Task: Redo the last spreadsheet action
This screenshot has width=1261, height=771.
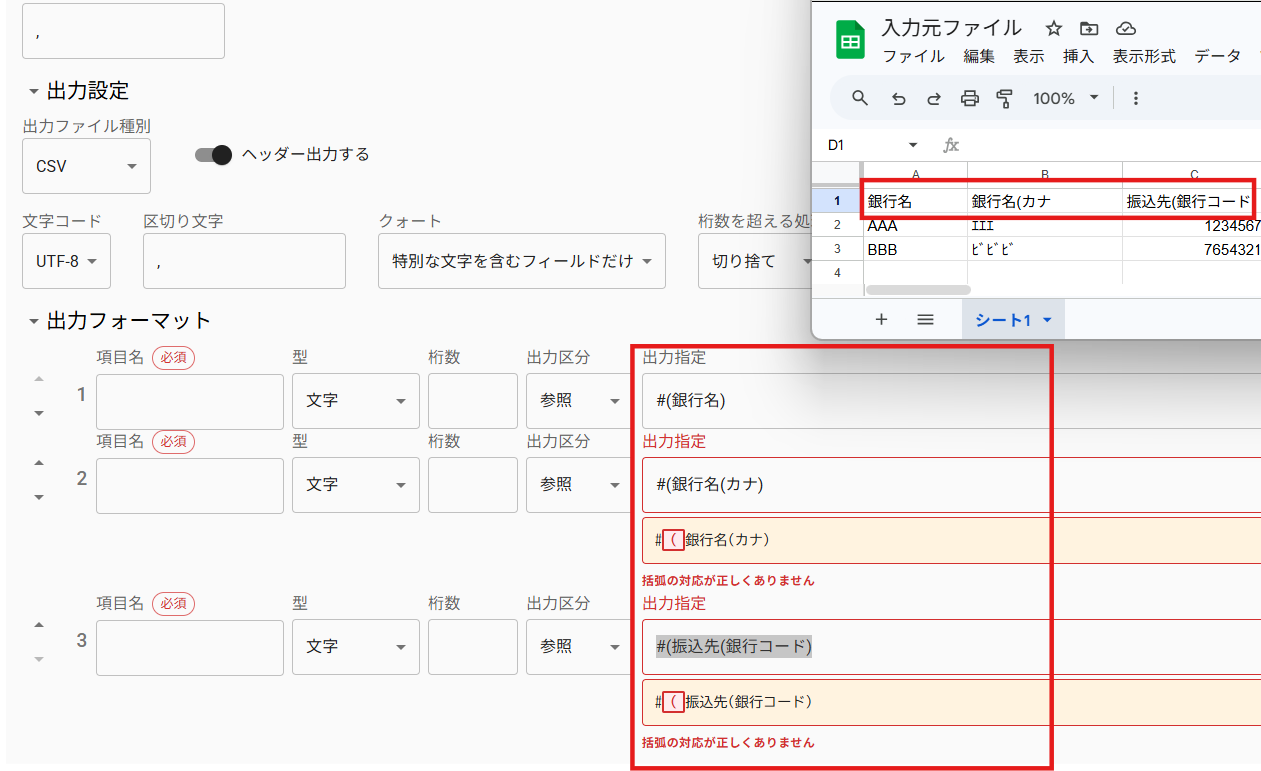Action: click(x=934, y=98)
